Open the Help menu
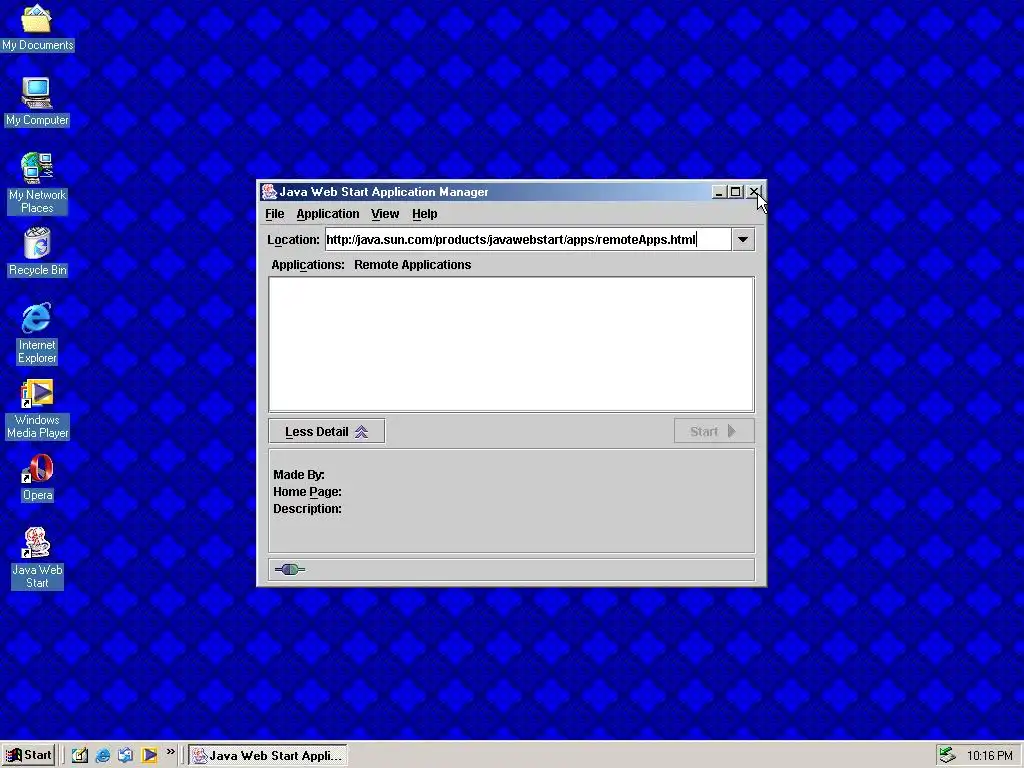1024x768 pixels. 424,214
